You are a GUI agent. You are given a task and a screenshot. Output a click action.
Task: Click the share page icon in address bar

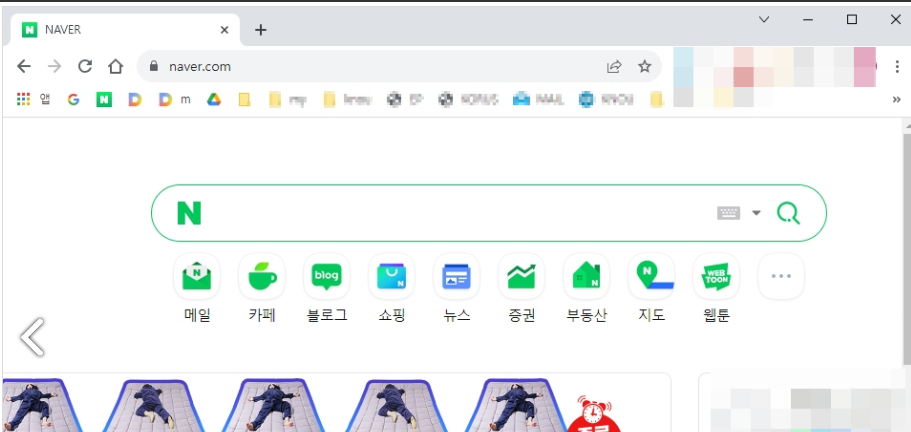click(614, 66)
